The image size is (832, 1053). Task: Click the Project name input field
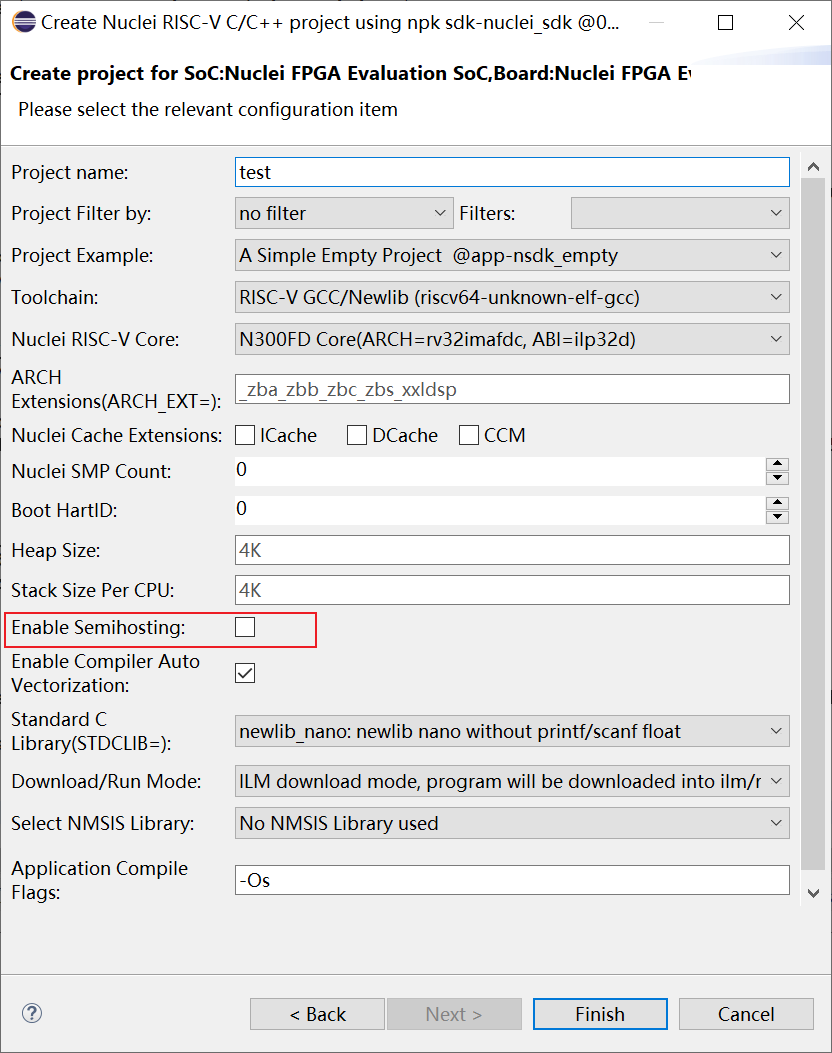click(512, 173)
